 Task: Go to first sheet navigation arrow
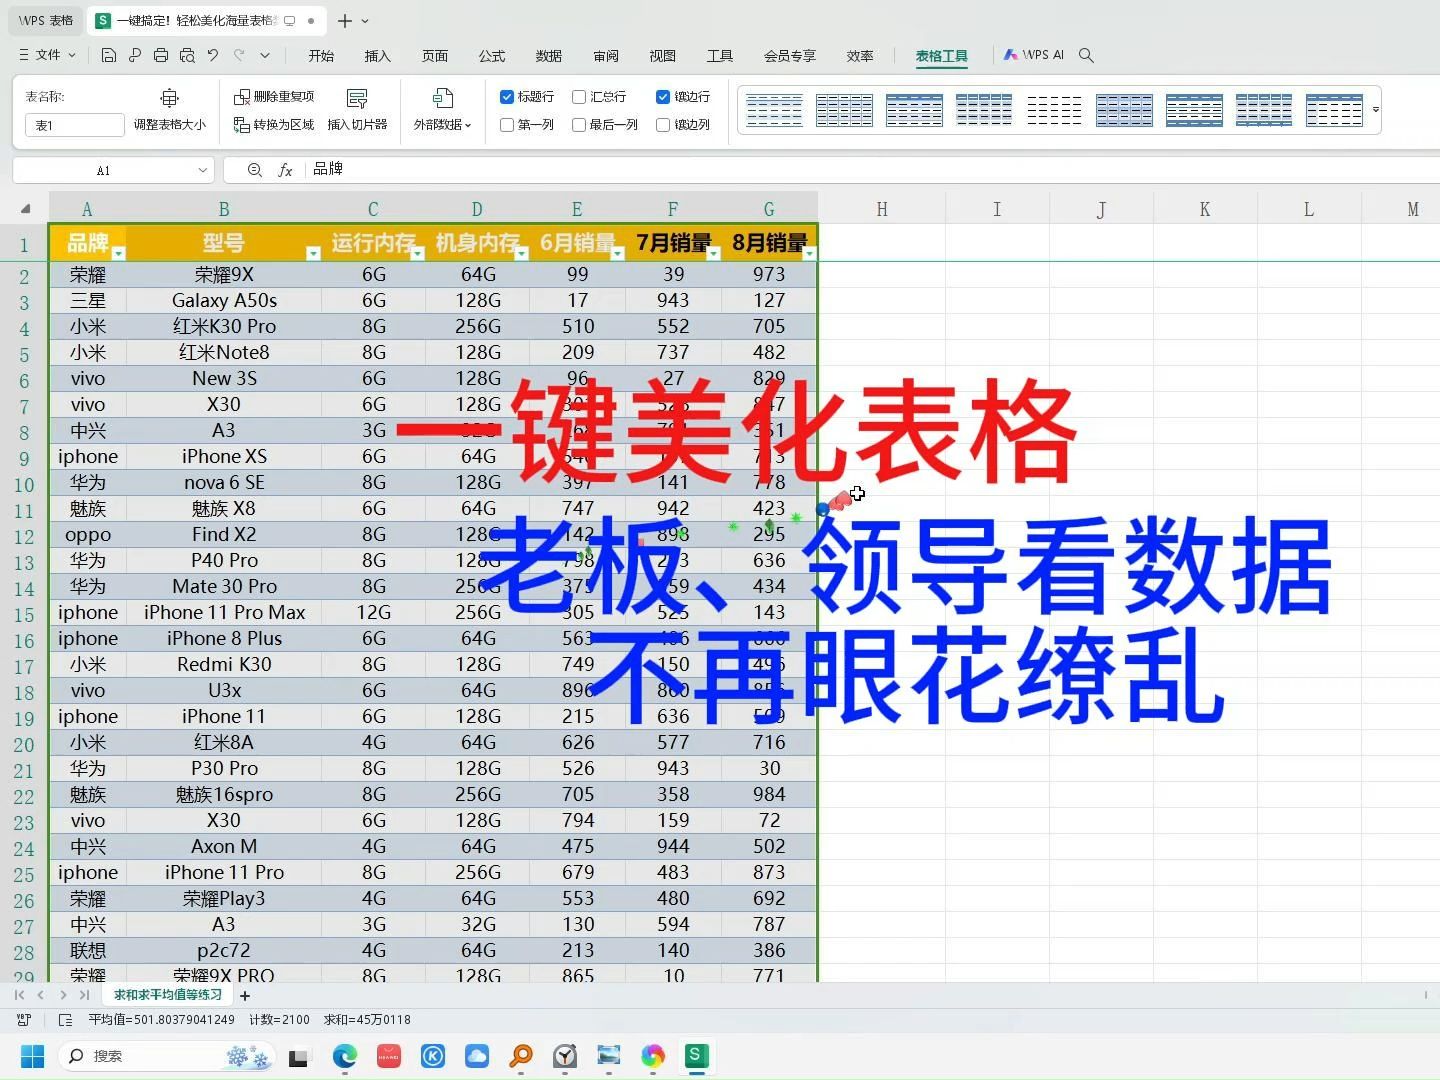[x=19, y=995]
